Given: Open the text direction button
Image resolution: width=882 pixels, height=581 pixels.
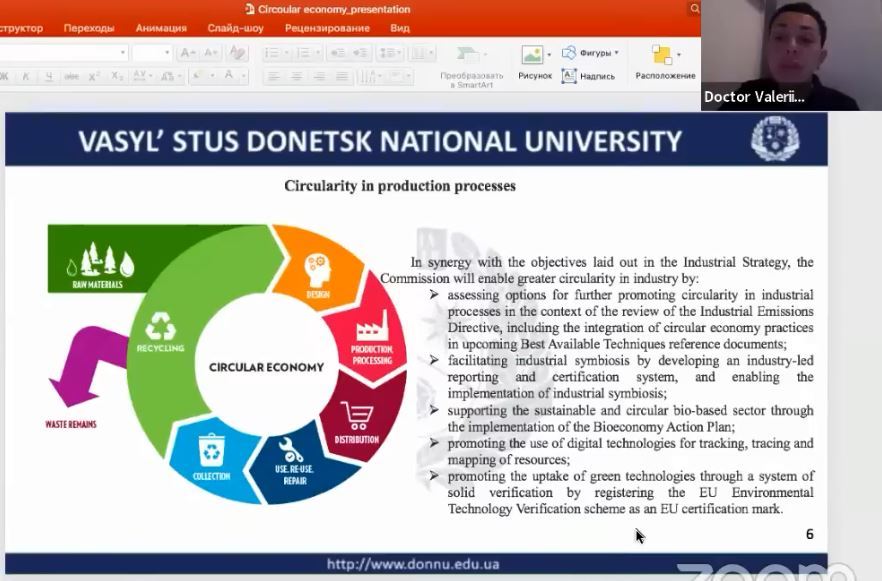Looking at the screenshot, I should click(x=367, y=76).
